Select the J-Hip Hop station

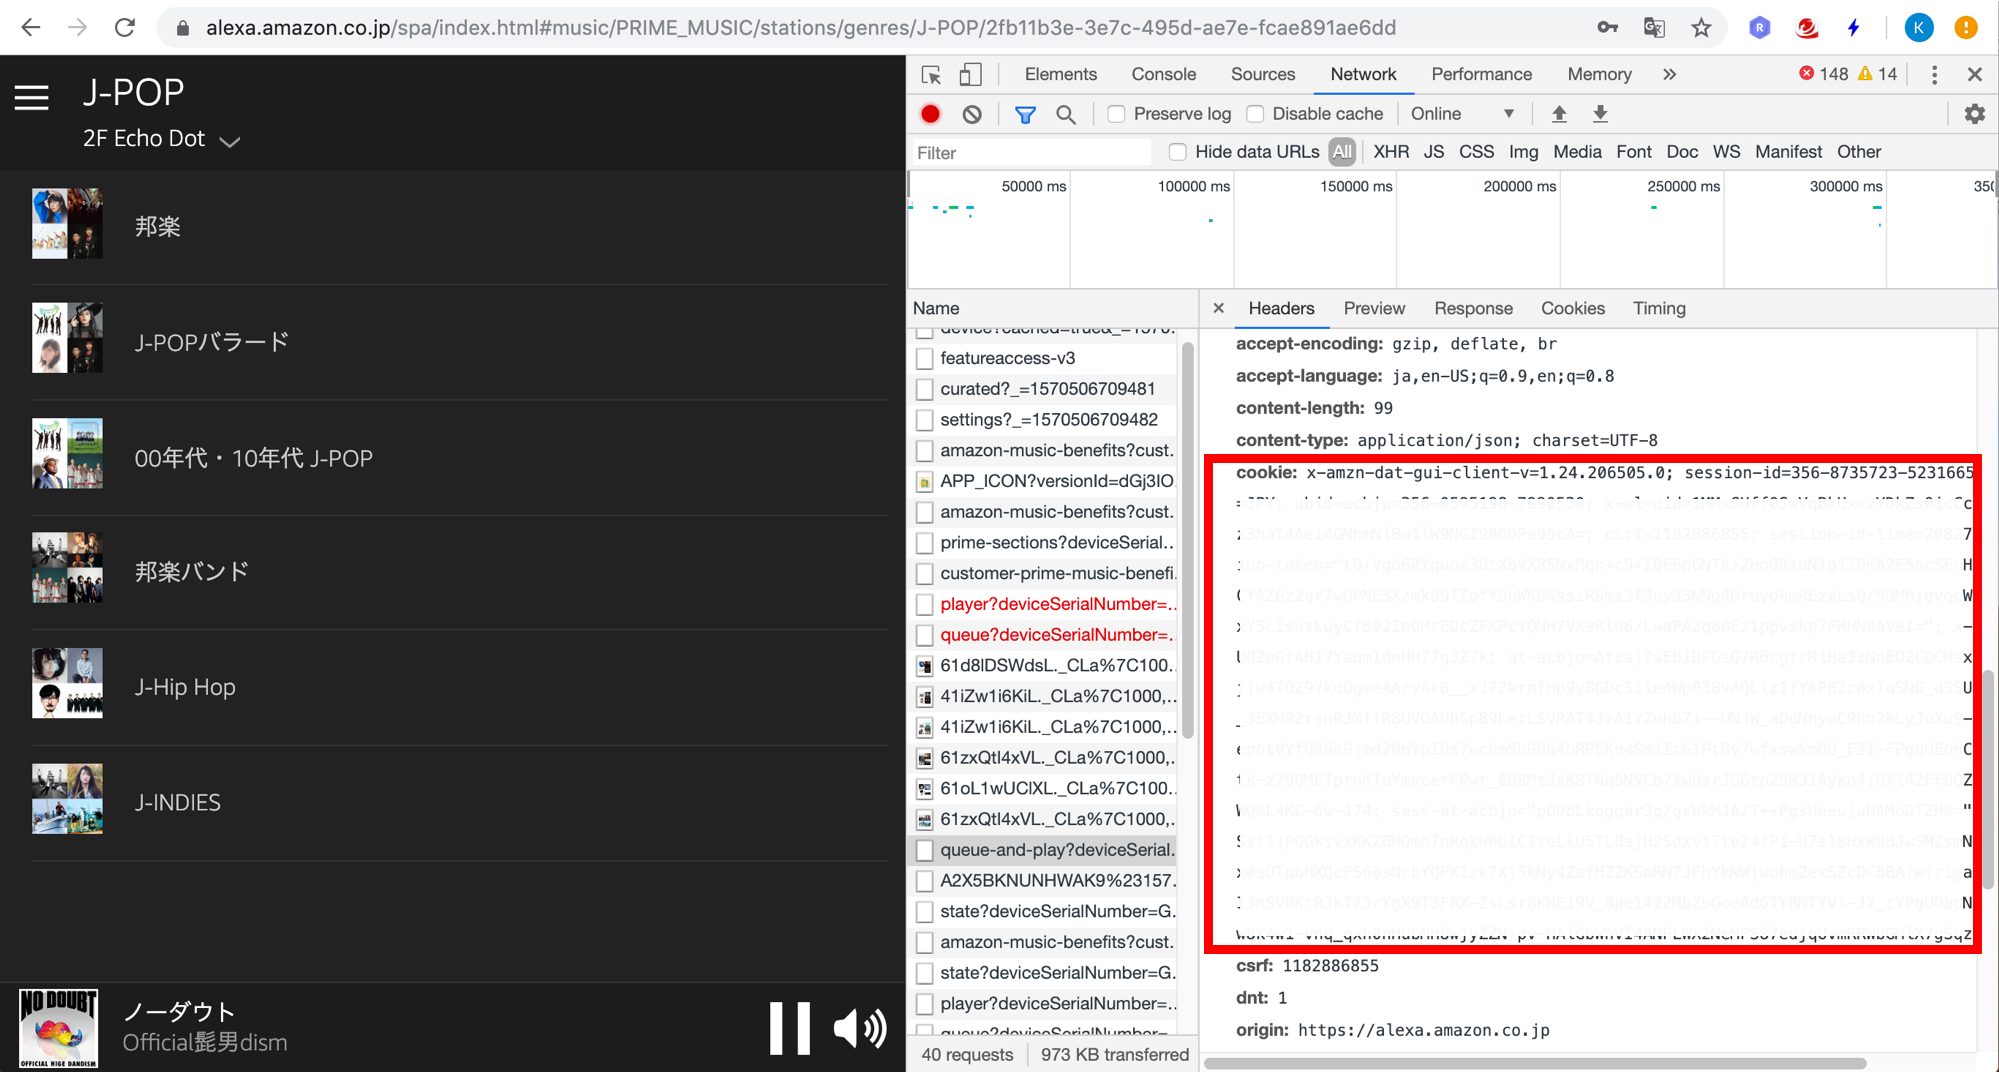pos(460,687)
